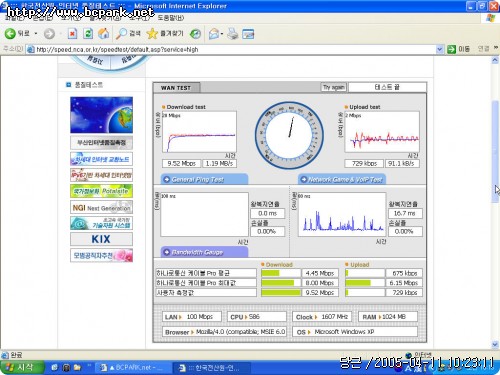The width and height of the screenshot is (500, 375).
Task: Click the 9.52 Mbps value under Download test
Action: click(181, 163)
